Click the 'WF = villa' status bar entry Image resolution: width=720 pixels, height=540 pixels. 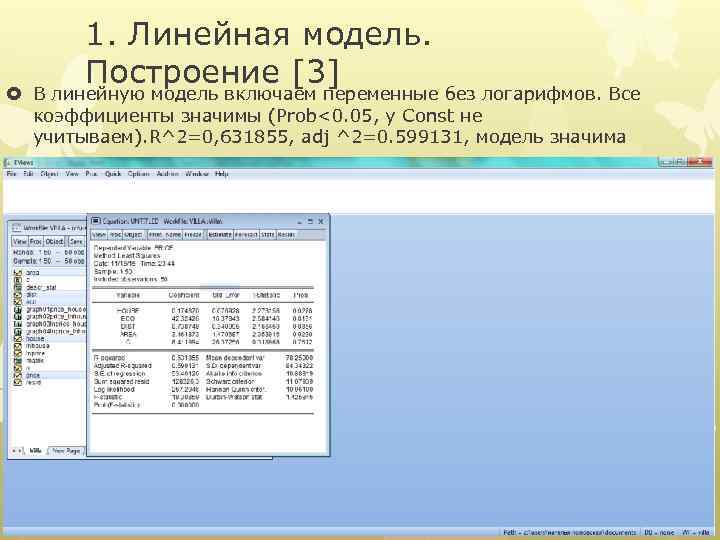696,533
